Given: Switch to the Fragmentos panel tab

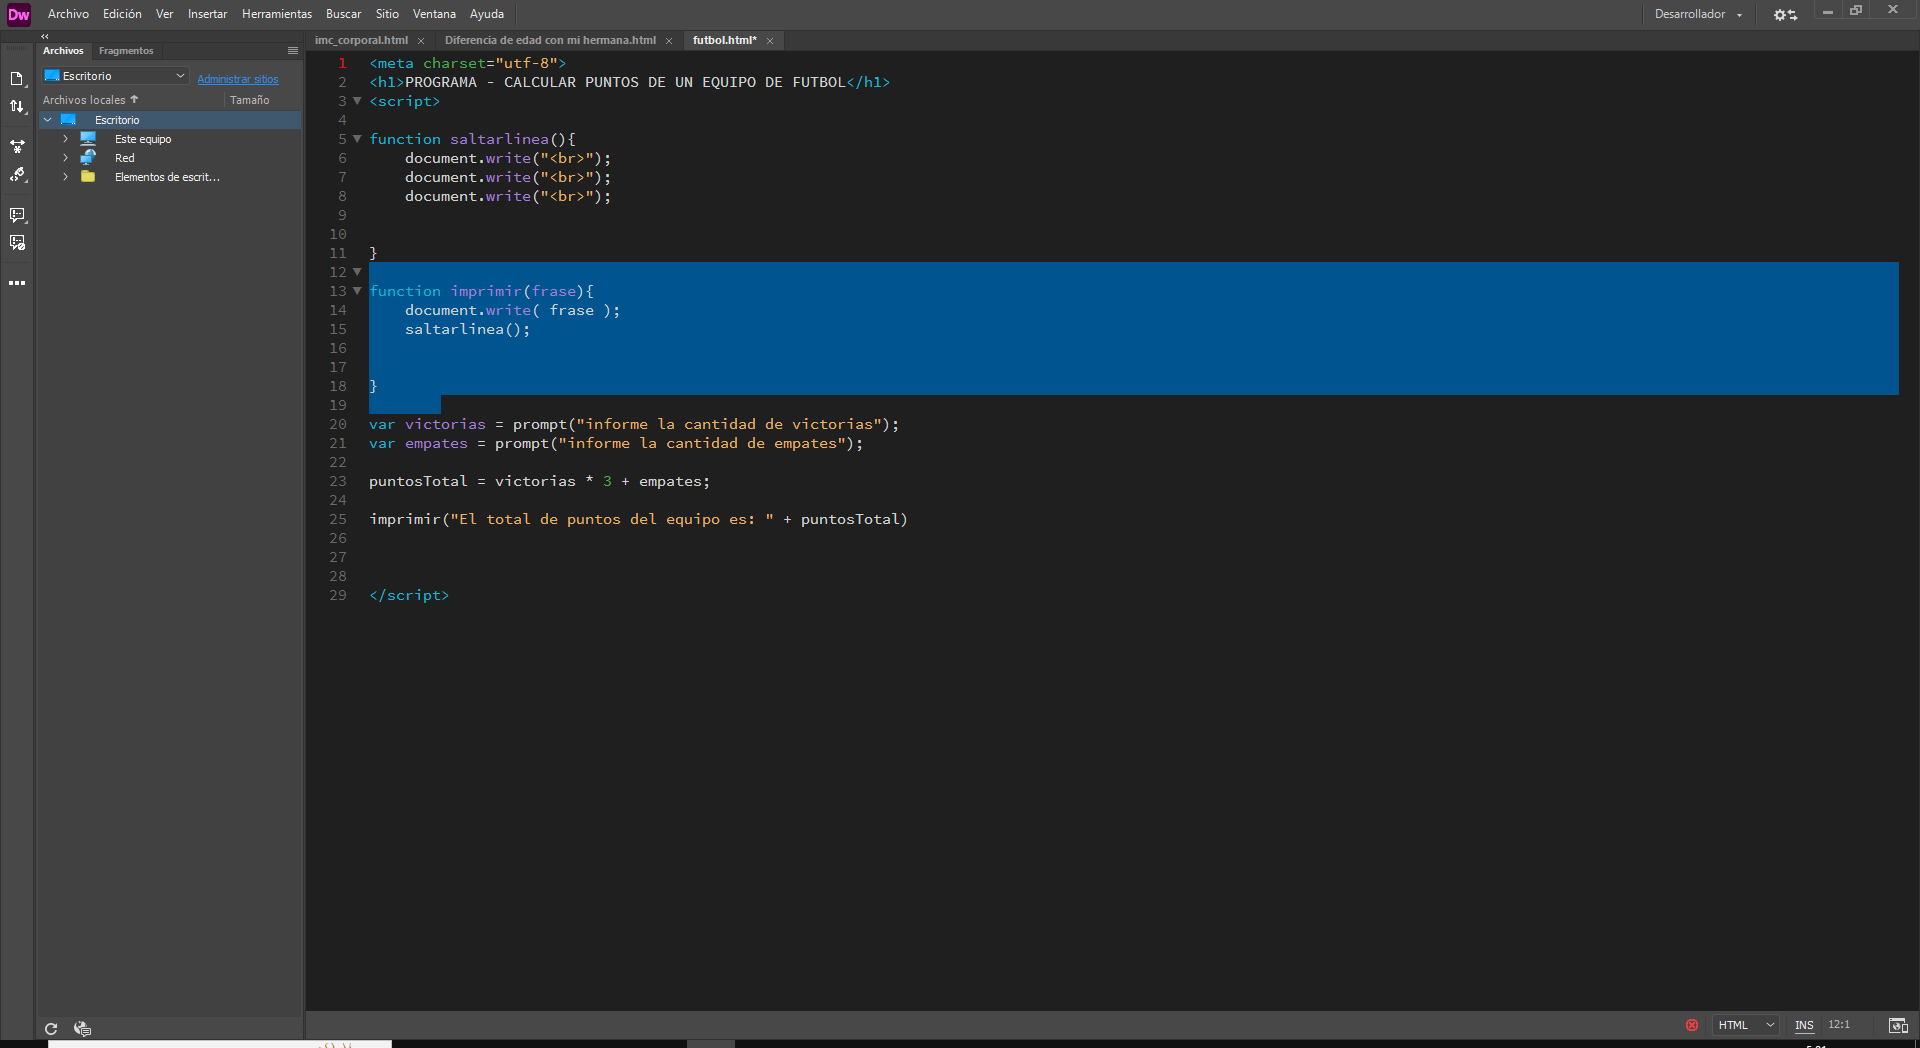Looking at the screenshot, I should point(126,51).
